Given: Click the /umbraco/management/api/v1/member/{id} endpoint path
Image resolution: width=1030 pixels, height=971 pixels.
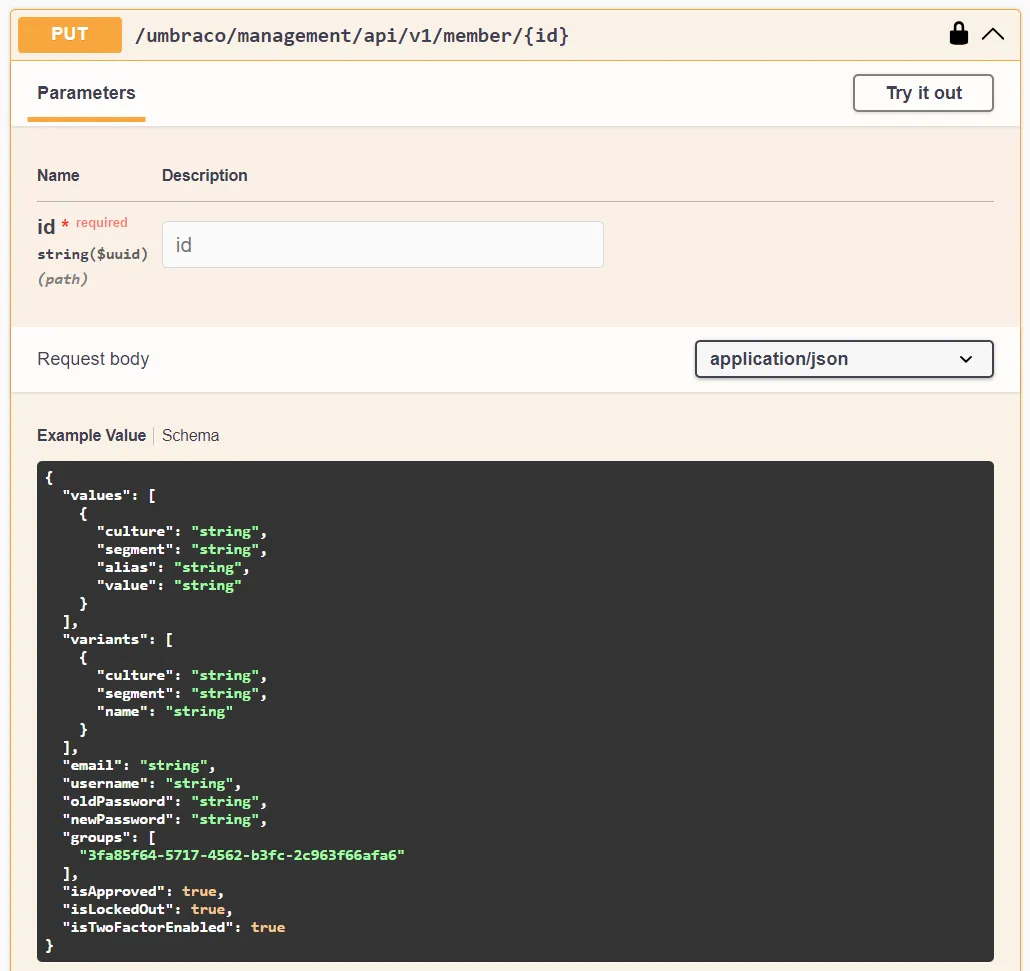Looking at the screenshot, I should coord(351,36).
